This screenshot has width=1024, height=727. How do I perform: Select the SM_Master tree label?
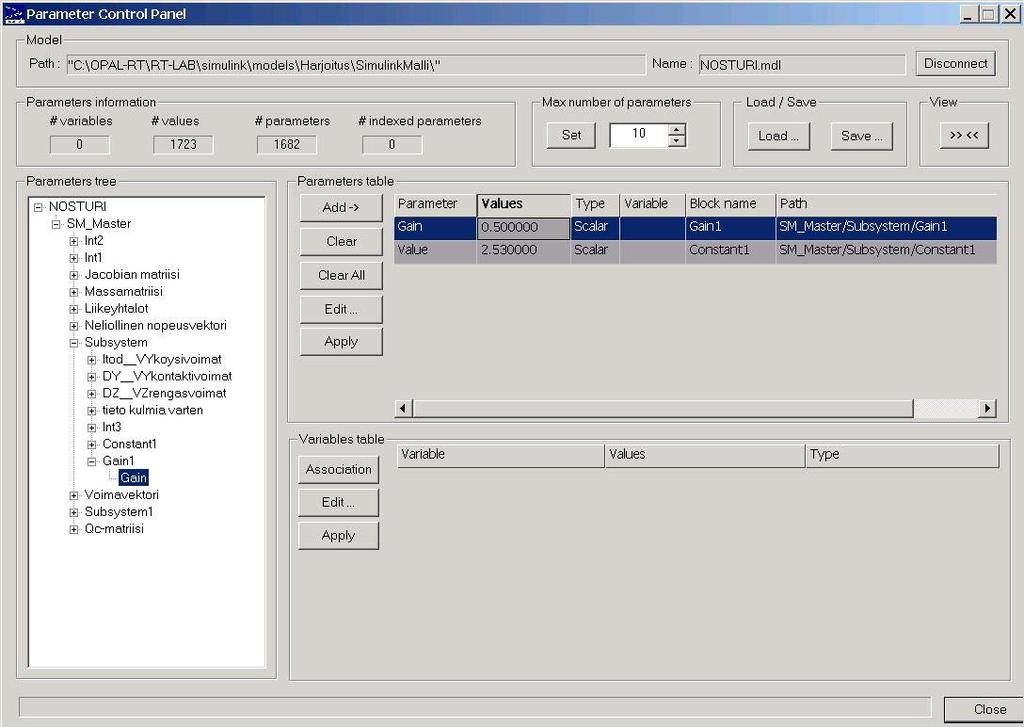click(x=99, y=223)
